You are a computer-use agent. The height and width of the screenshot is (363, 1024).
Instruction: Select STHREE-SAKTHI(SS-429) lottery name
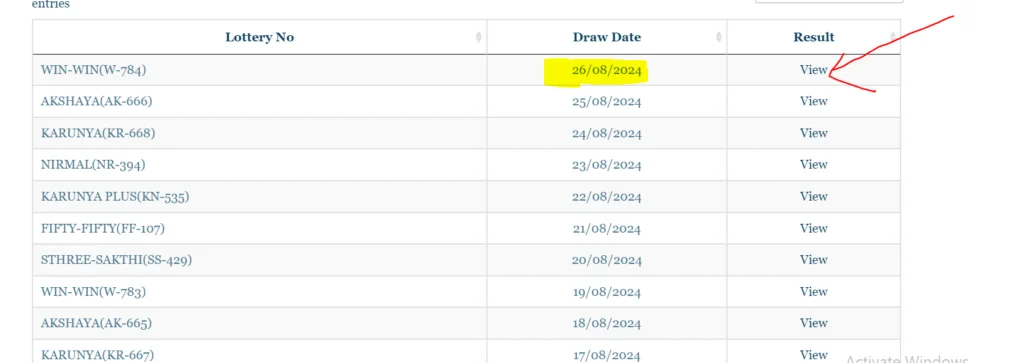coord(116,260)
